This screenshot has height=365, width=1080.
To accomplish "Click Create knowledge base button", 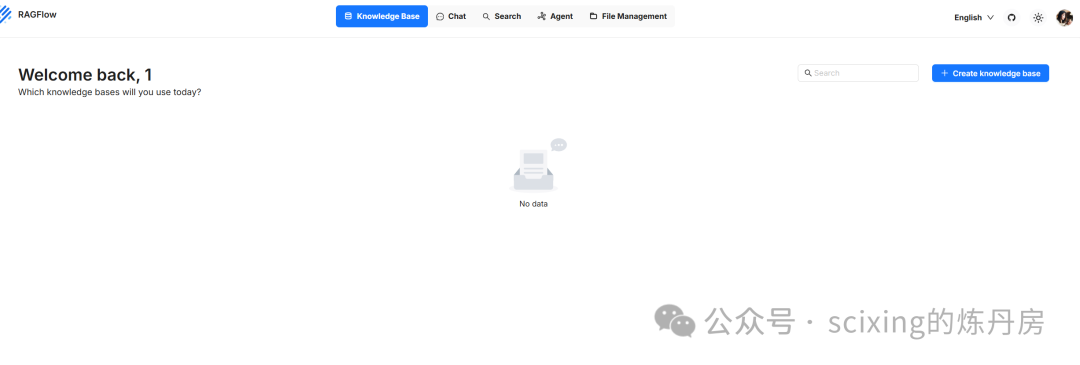I will pos(990,73).
